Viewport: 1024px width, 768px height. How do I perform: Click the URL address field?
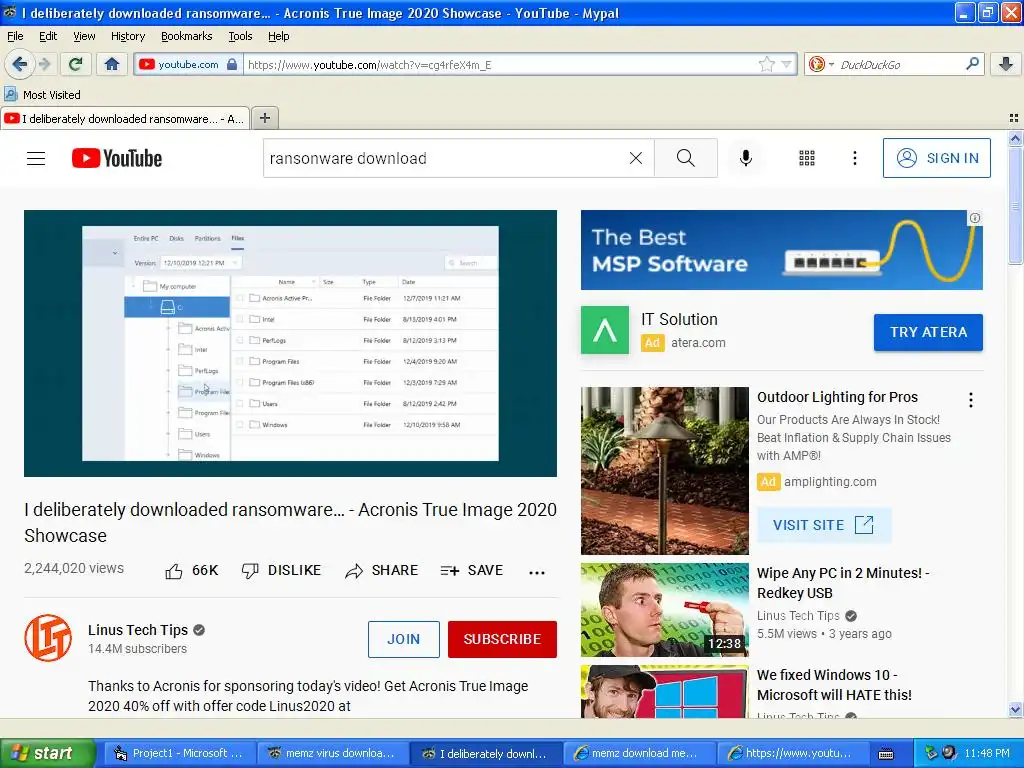pos(500,65)
